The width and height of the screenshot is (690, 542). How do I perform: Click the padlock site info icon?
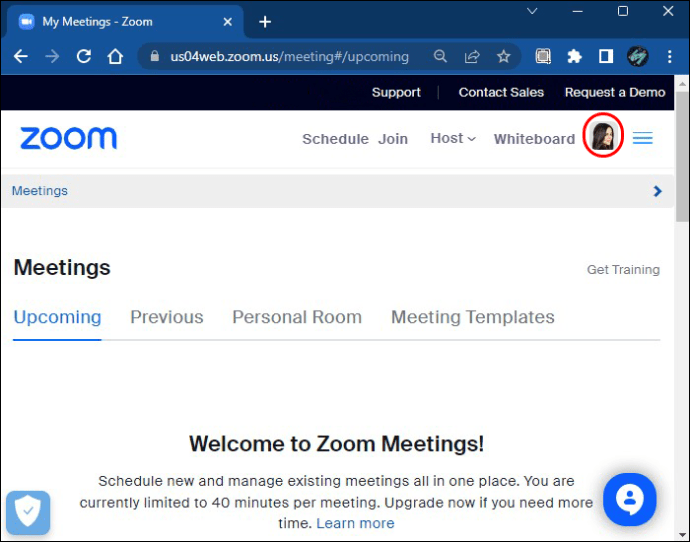pos(154,56)
